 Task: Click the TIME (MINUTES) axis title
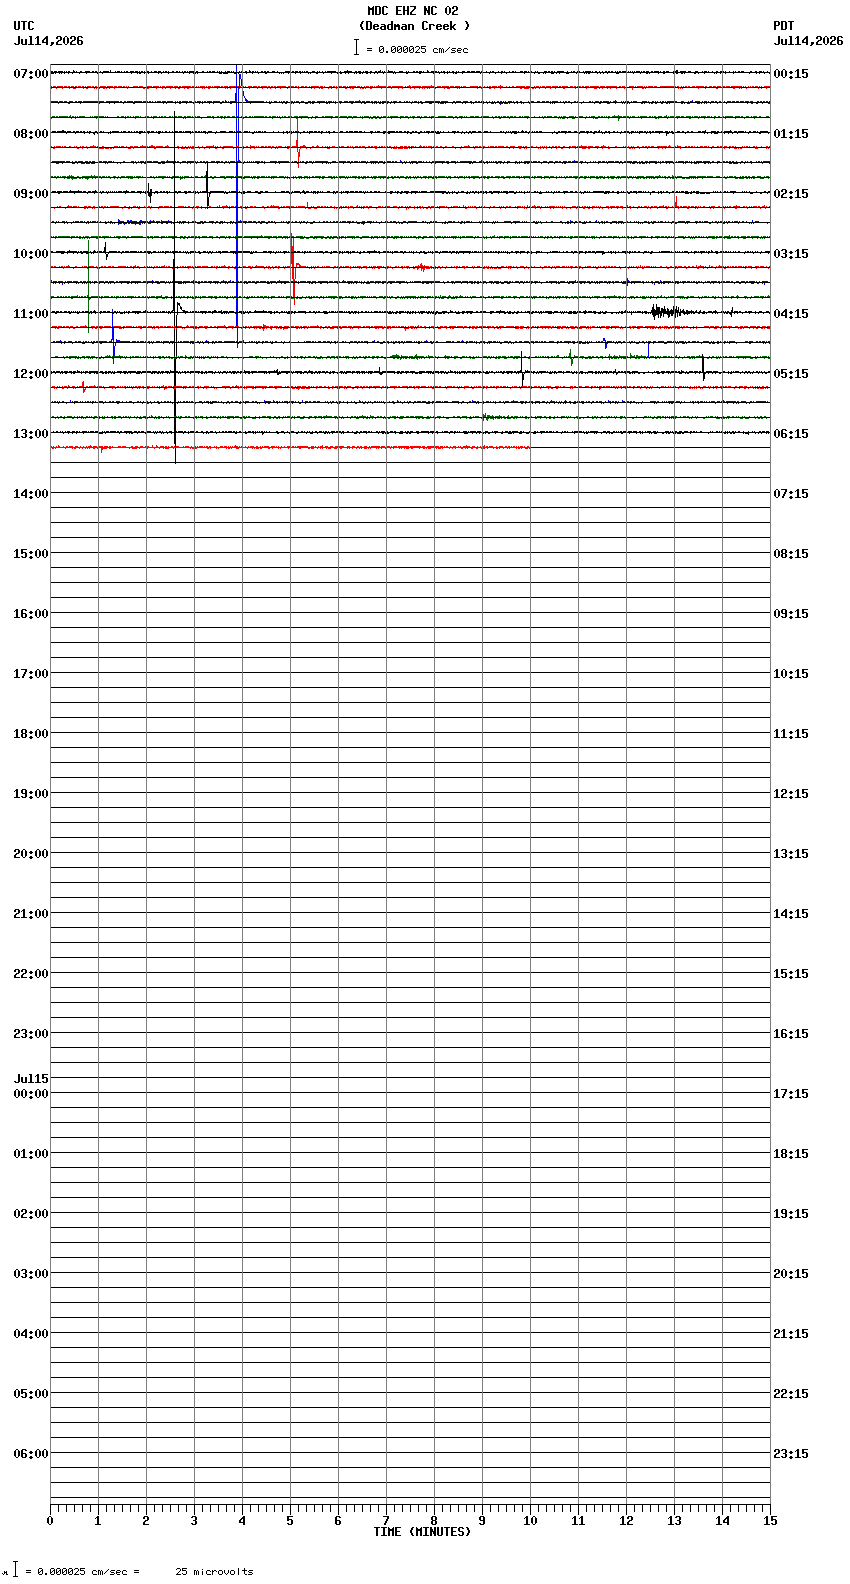click(422, 1532)
